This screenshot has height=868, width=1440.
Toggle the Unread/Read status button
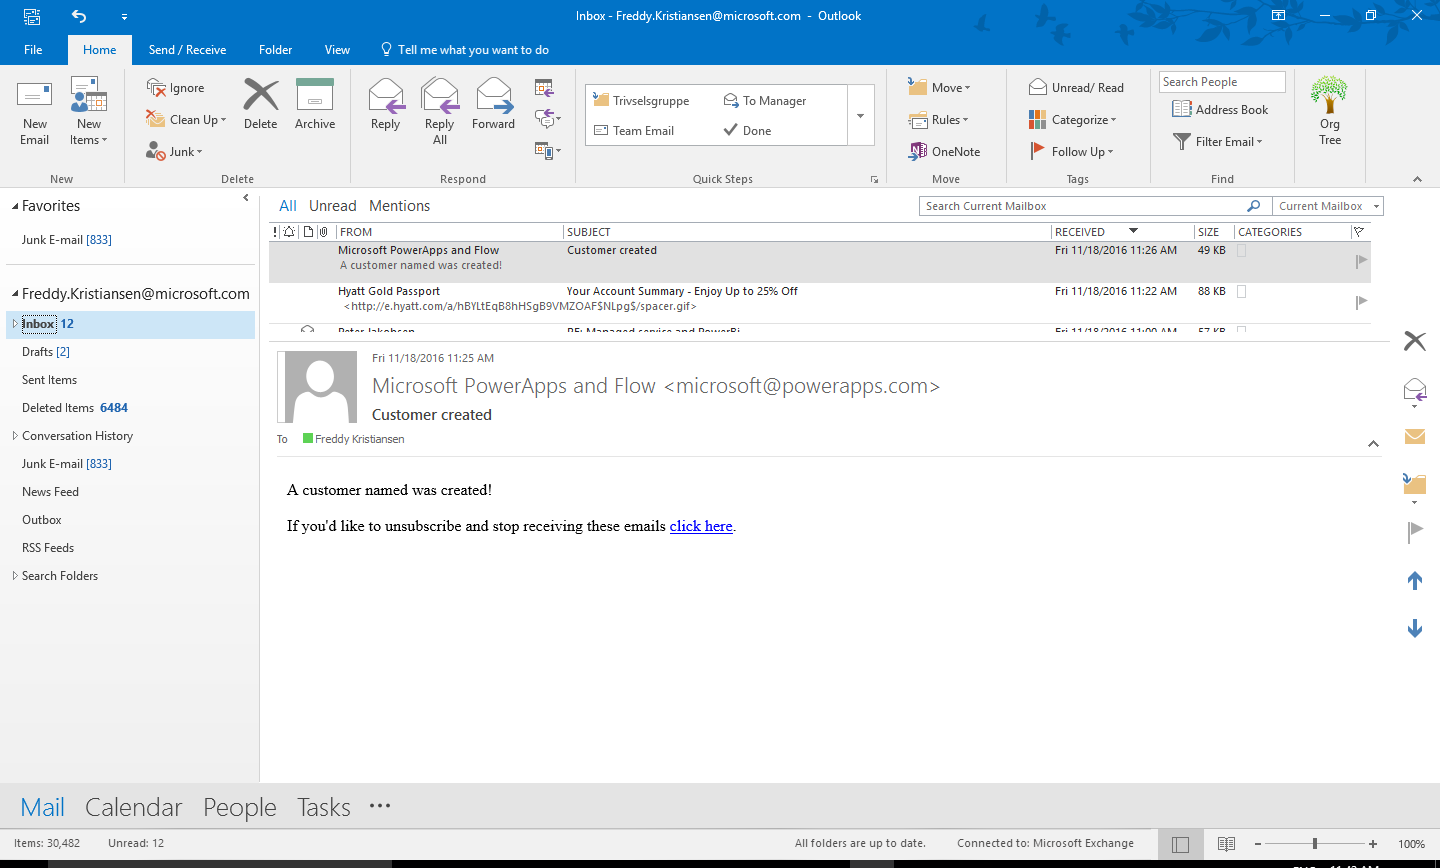(x=1076, y=88)
